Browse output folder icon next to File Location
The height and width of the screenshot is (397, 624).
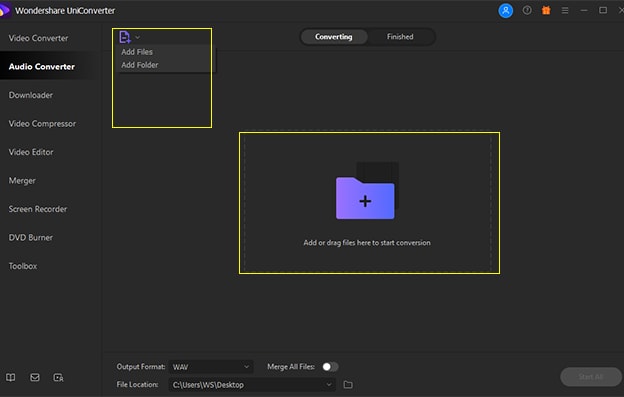(348, 385)
